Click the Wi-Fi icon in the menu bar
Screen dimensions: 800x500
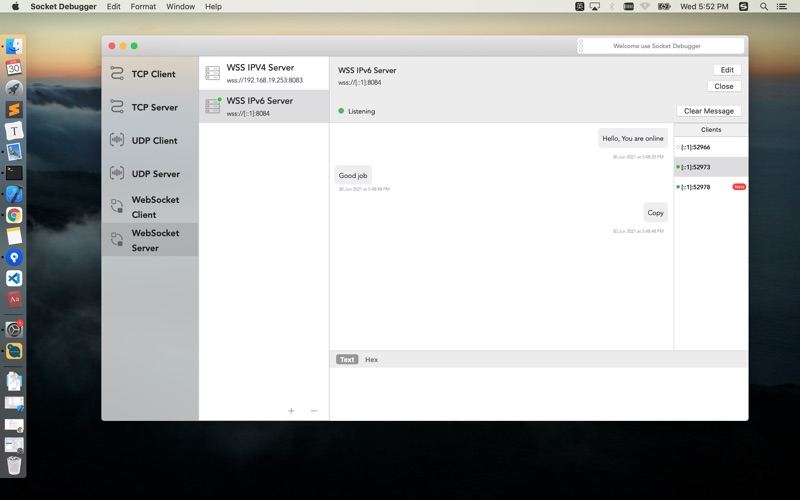(645, 7)
